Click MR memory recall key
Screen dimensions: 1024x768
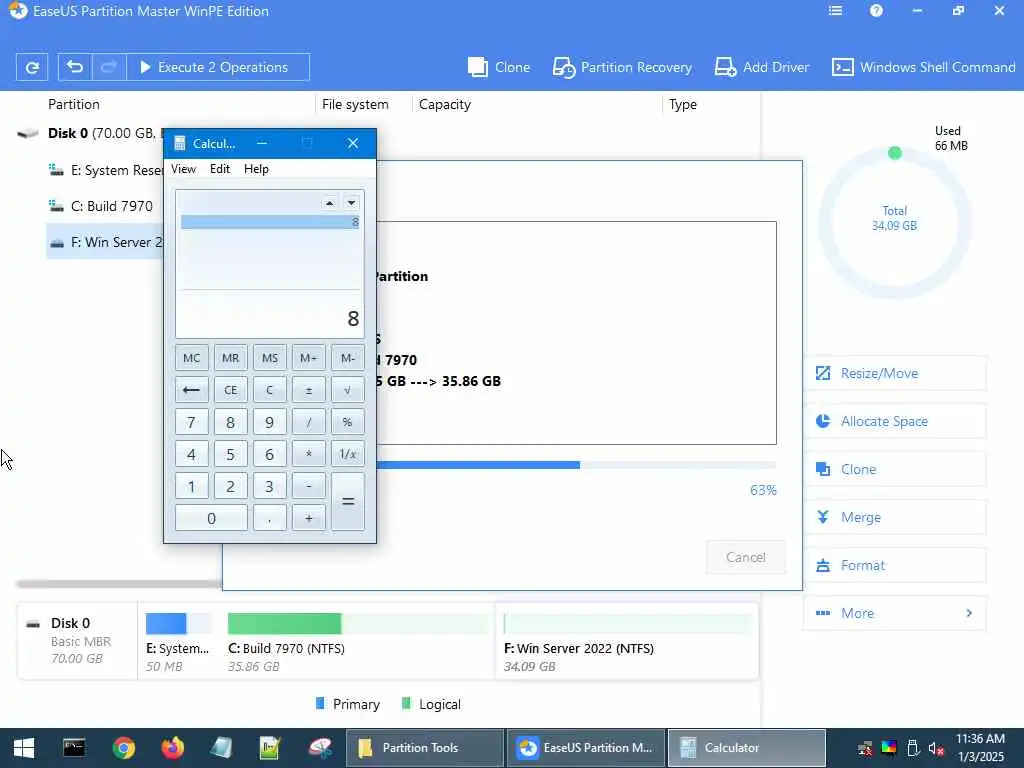tap(231, 358)
